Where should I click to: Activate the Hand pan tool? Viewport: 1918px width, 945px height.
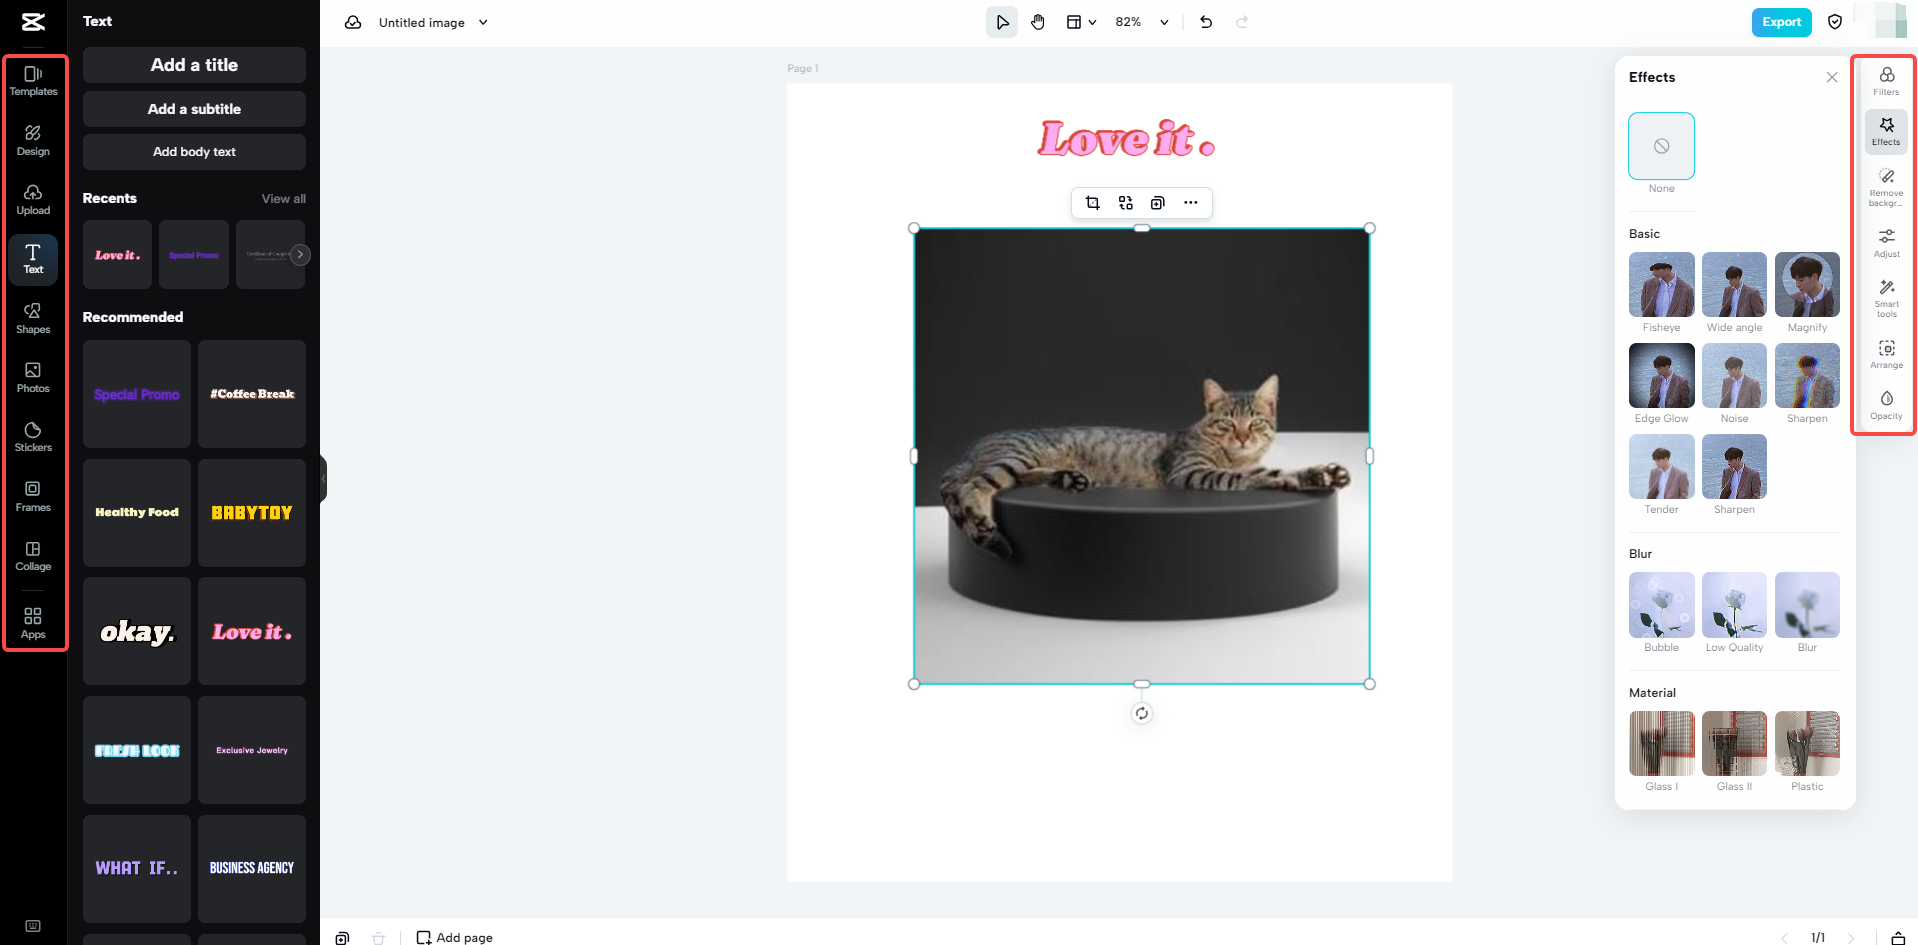coord(1038,22)
